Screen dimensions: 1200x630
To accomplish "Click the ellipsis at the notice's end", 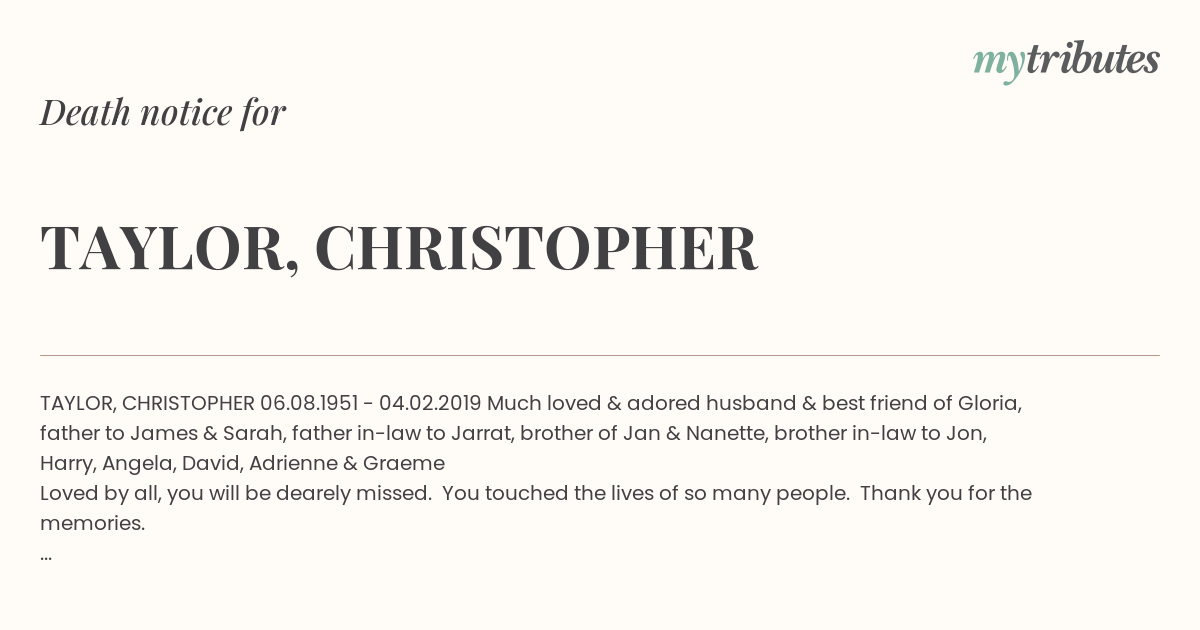I will click(x=46, y=554).
